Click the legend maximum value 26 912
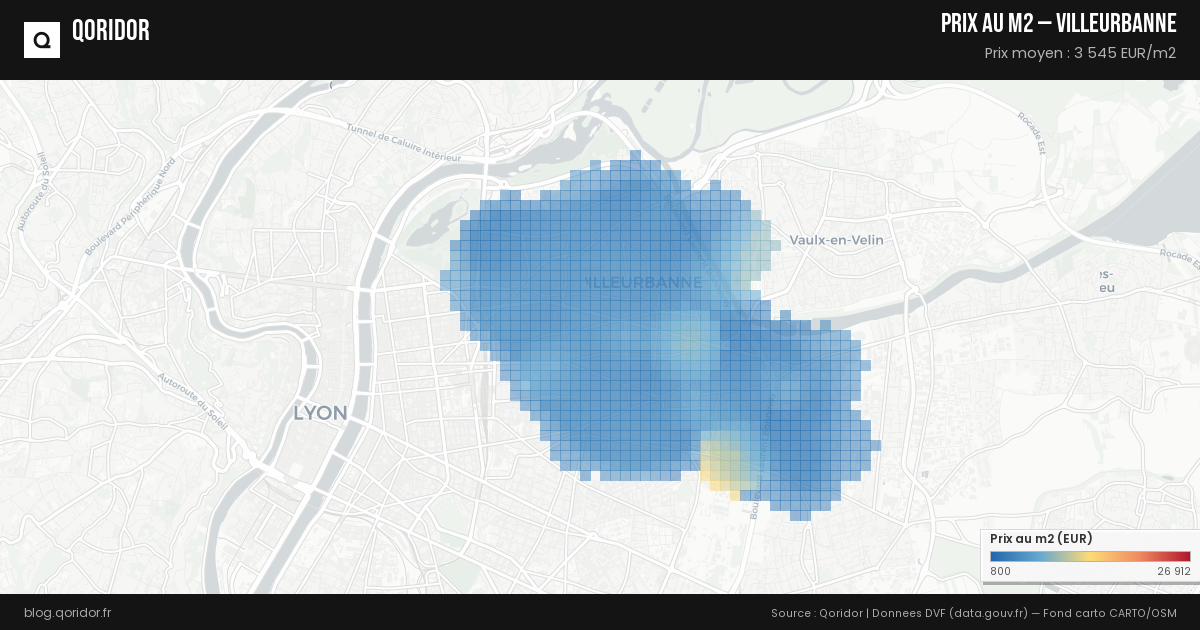 click(1173, 571)
